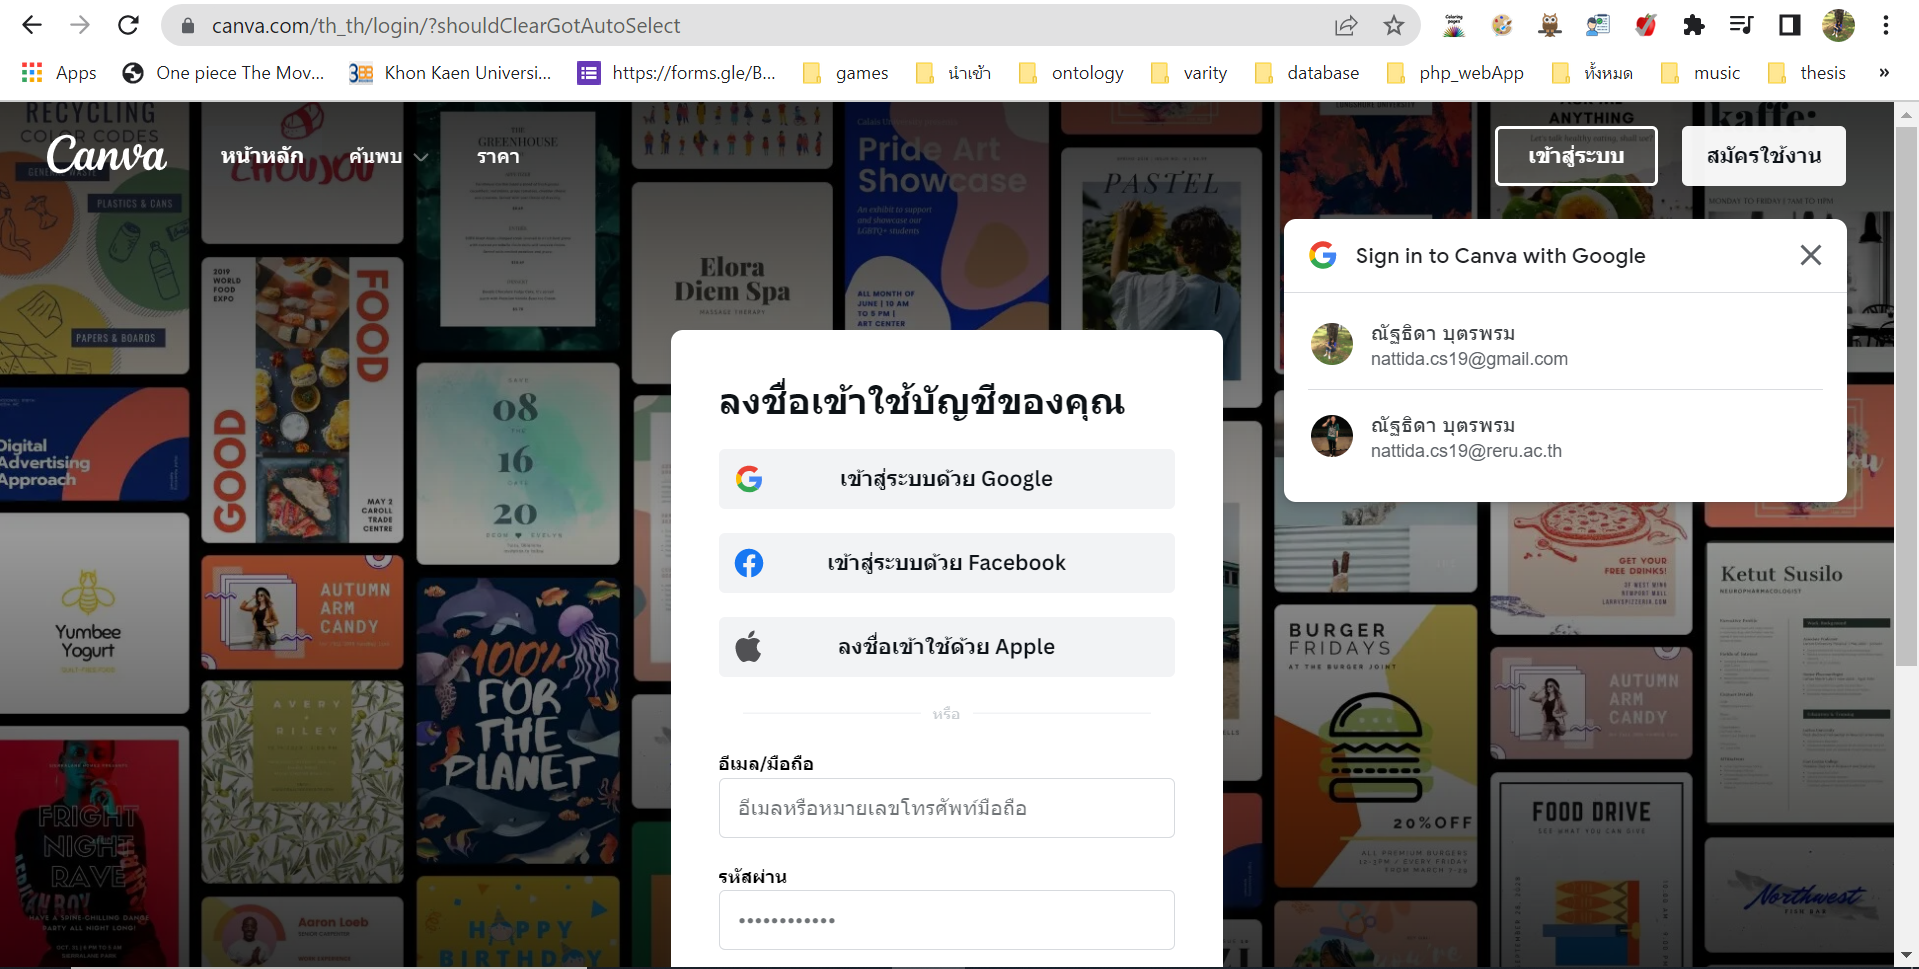This screenshot has height=969, width=1919.
Task: Expand the ค้นพบ navigation dropdown
Action: [x=388, y=156]
